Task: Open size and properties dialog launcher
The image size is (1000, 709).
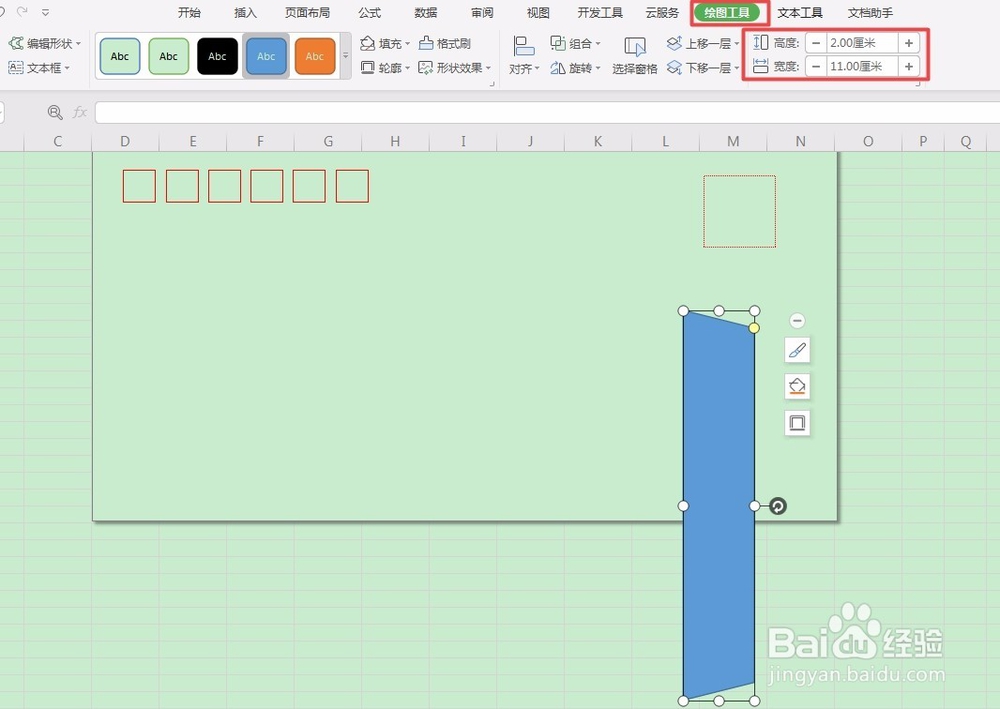Action: [x=917, y=84]
